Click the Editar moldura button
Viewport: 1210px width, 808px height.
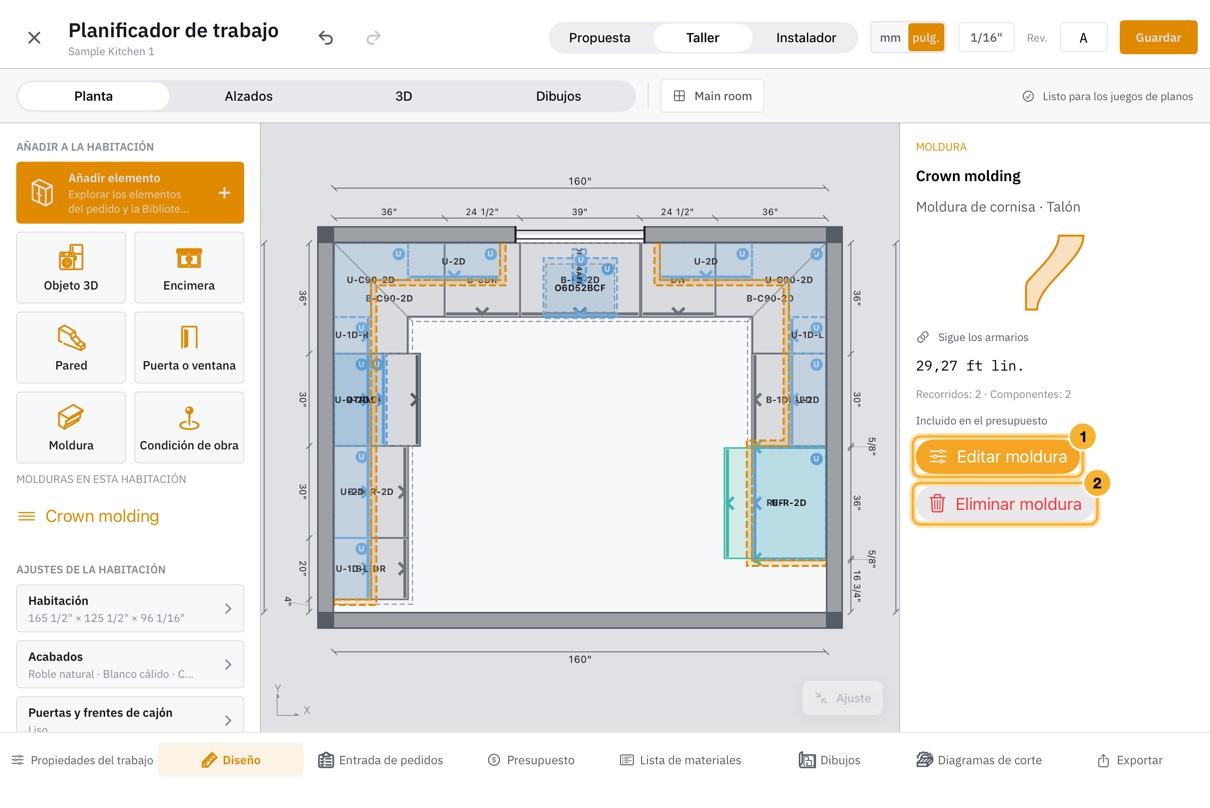pyautogui.click(x=998, y=457)
